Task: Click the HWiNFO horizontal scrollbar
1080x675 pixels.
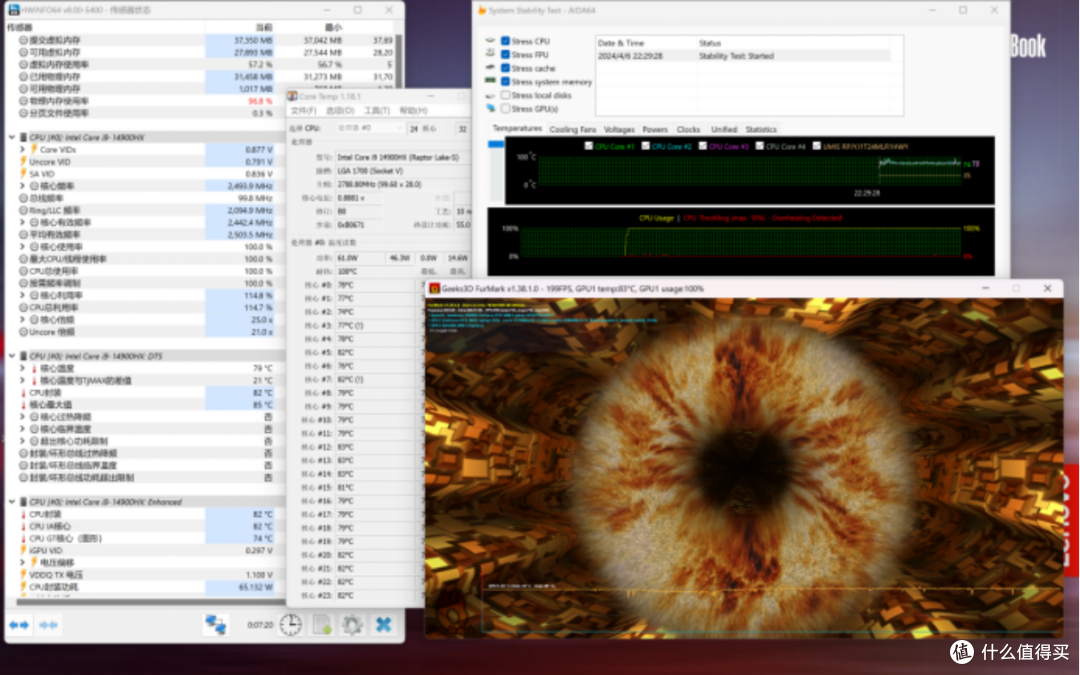Action: 152,602
